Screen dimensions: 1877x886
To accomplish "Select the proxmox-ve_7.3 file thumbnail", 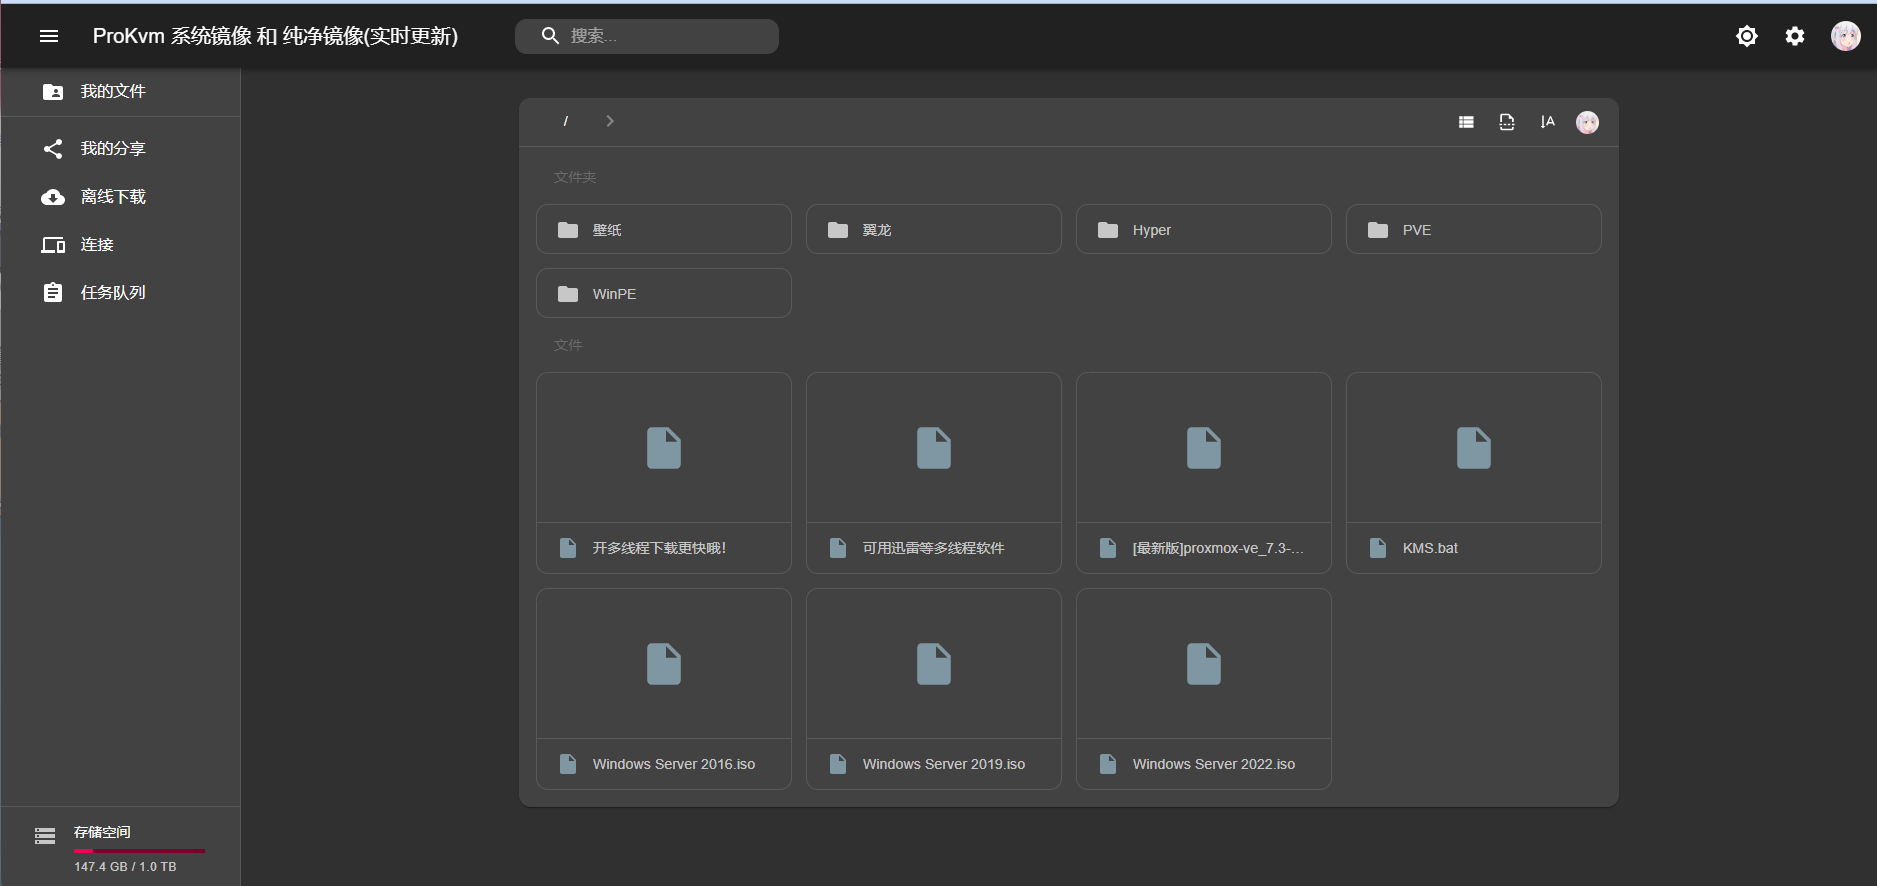I will pos(1204,448).
